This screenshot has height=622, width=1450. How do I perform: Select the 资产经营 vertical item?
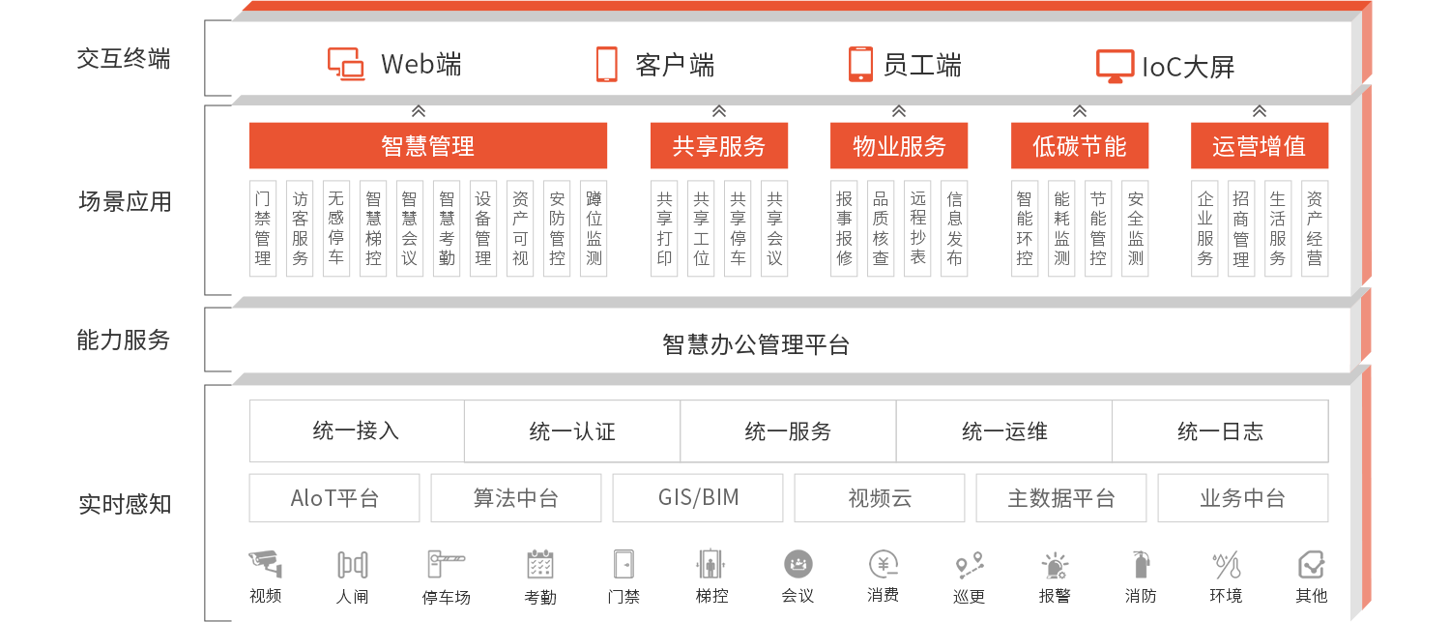(x=1315, y=228)
